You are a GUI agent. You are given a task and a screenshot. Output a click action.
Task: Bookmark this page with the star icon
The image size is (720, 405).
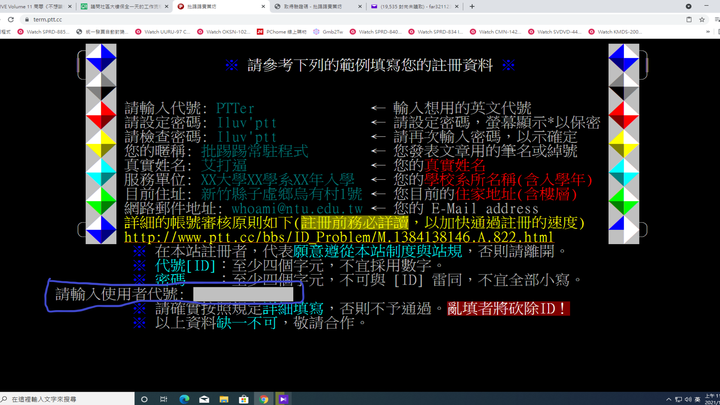[x=702, y=20]
